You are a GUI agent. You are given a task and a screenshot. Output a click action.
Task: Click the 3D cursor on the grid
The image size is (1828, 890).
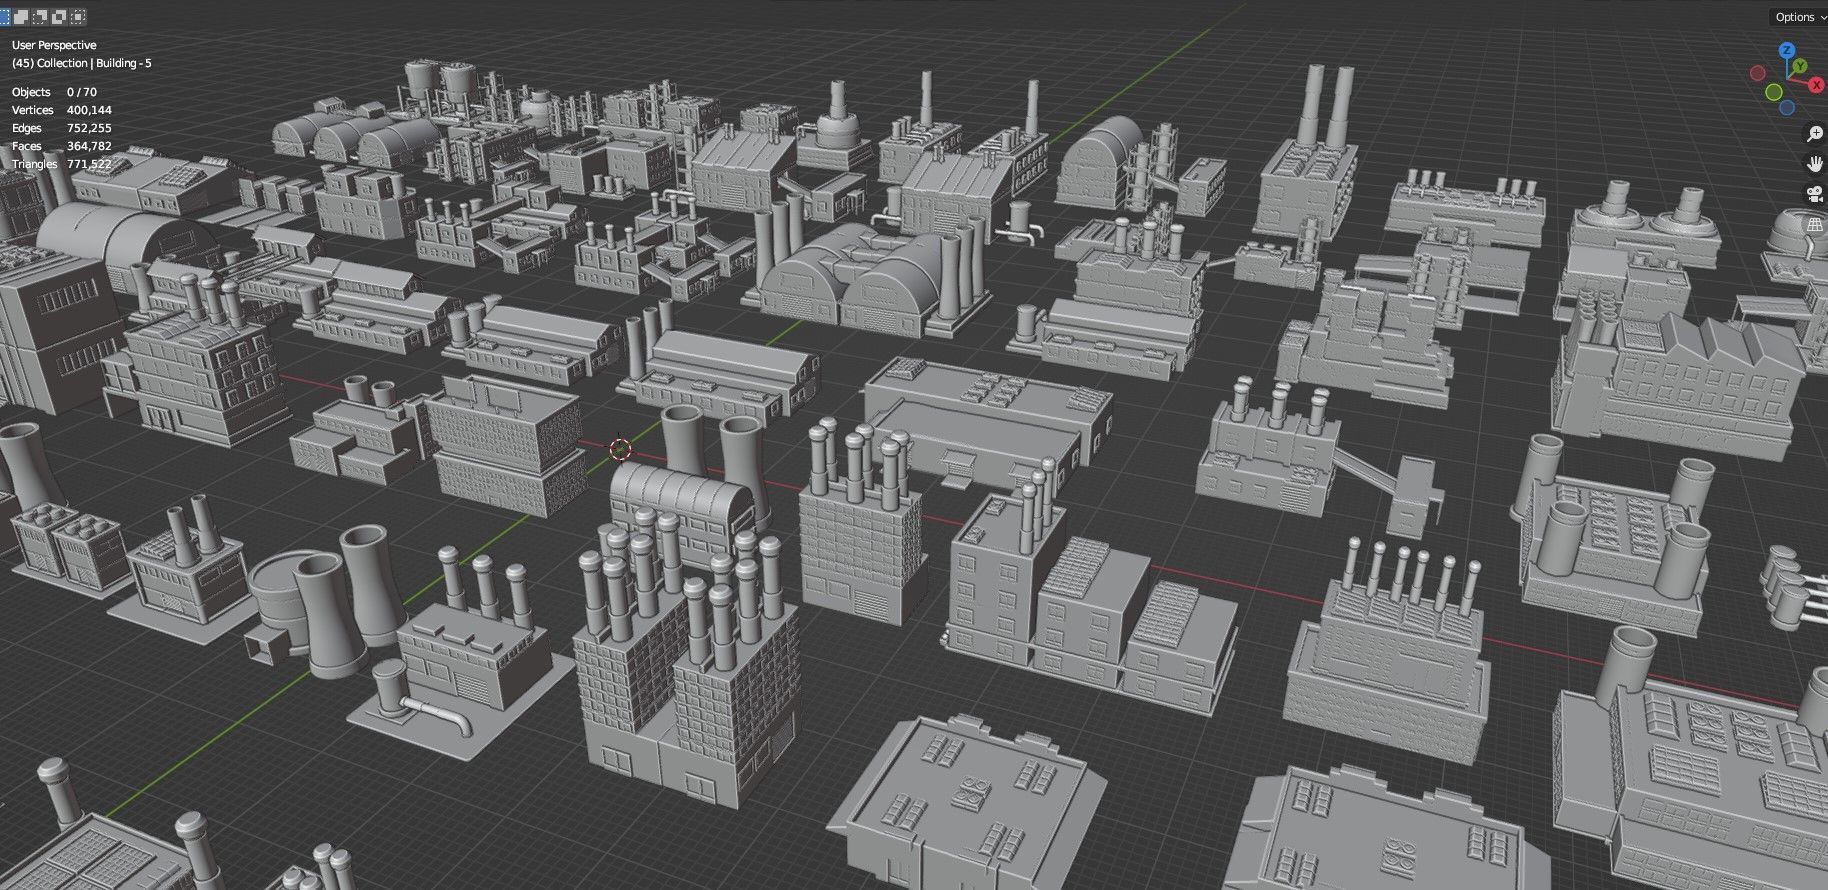click(620, 448)
